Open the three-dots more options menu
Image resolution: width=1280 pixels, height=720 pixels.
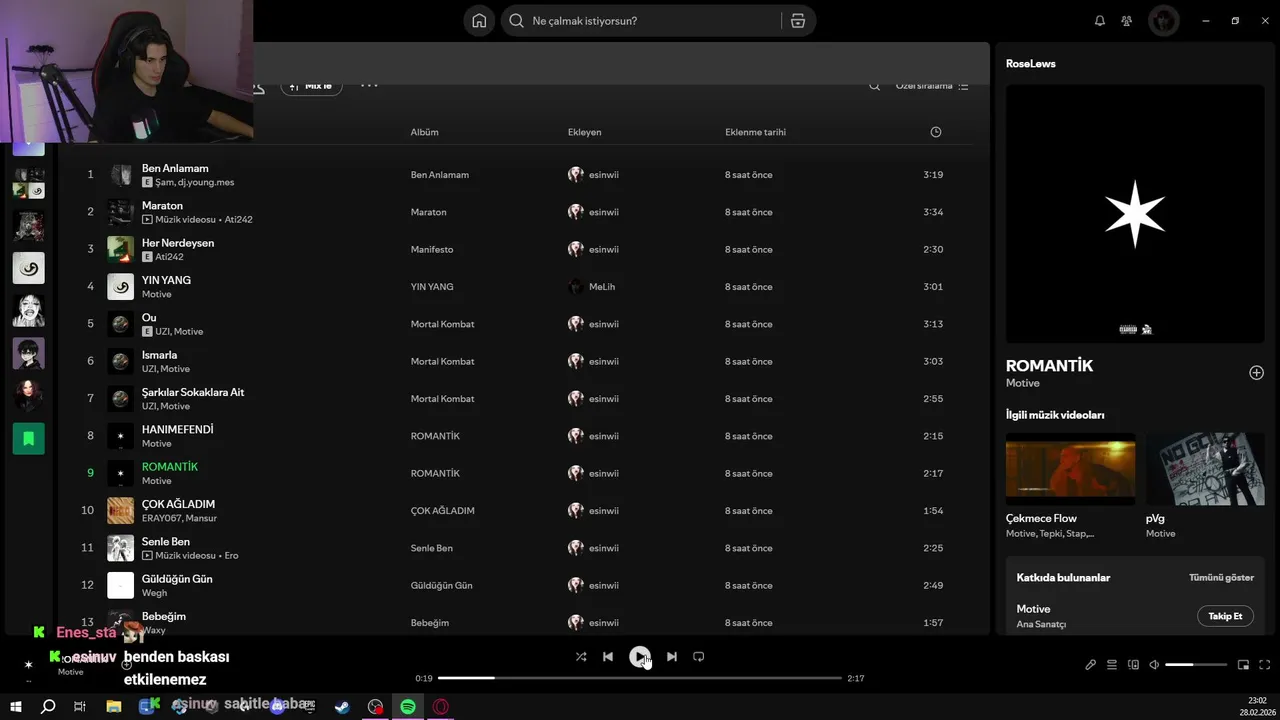[x=369, y=86]
